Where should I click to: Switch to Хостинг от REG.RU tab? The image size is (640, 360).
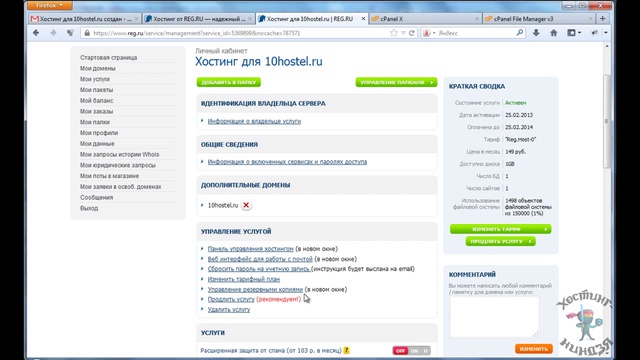click(199, 19)
